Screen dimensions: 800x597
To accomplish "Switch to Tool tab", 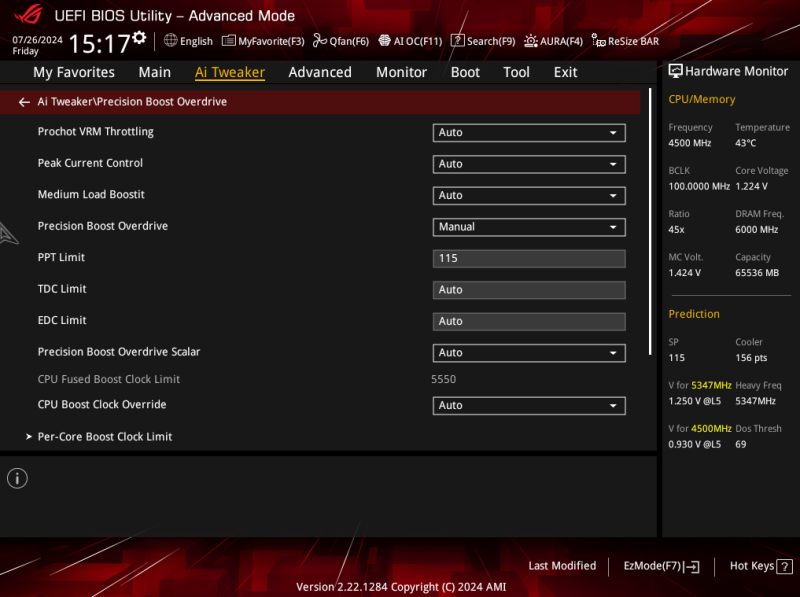I will click(x=516, y=72).
